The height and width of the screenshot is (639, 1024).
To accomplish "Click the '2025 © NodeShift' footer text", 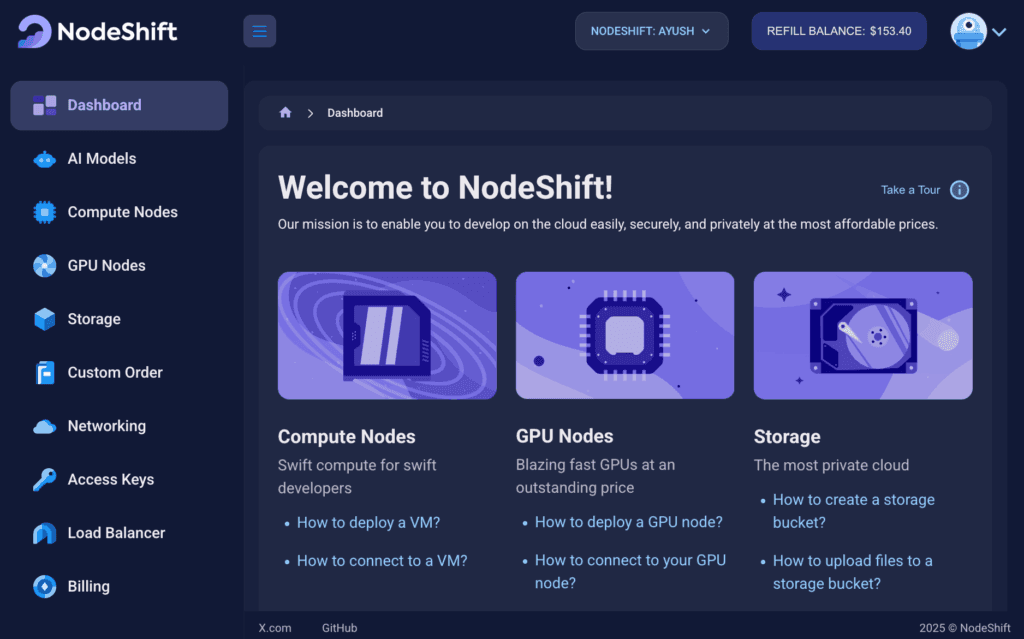I will click(x=965, y=628).
